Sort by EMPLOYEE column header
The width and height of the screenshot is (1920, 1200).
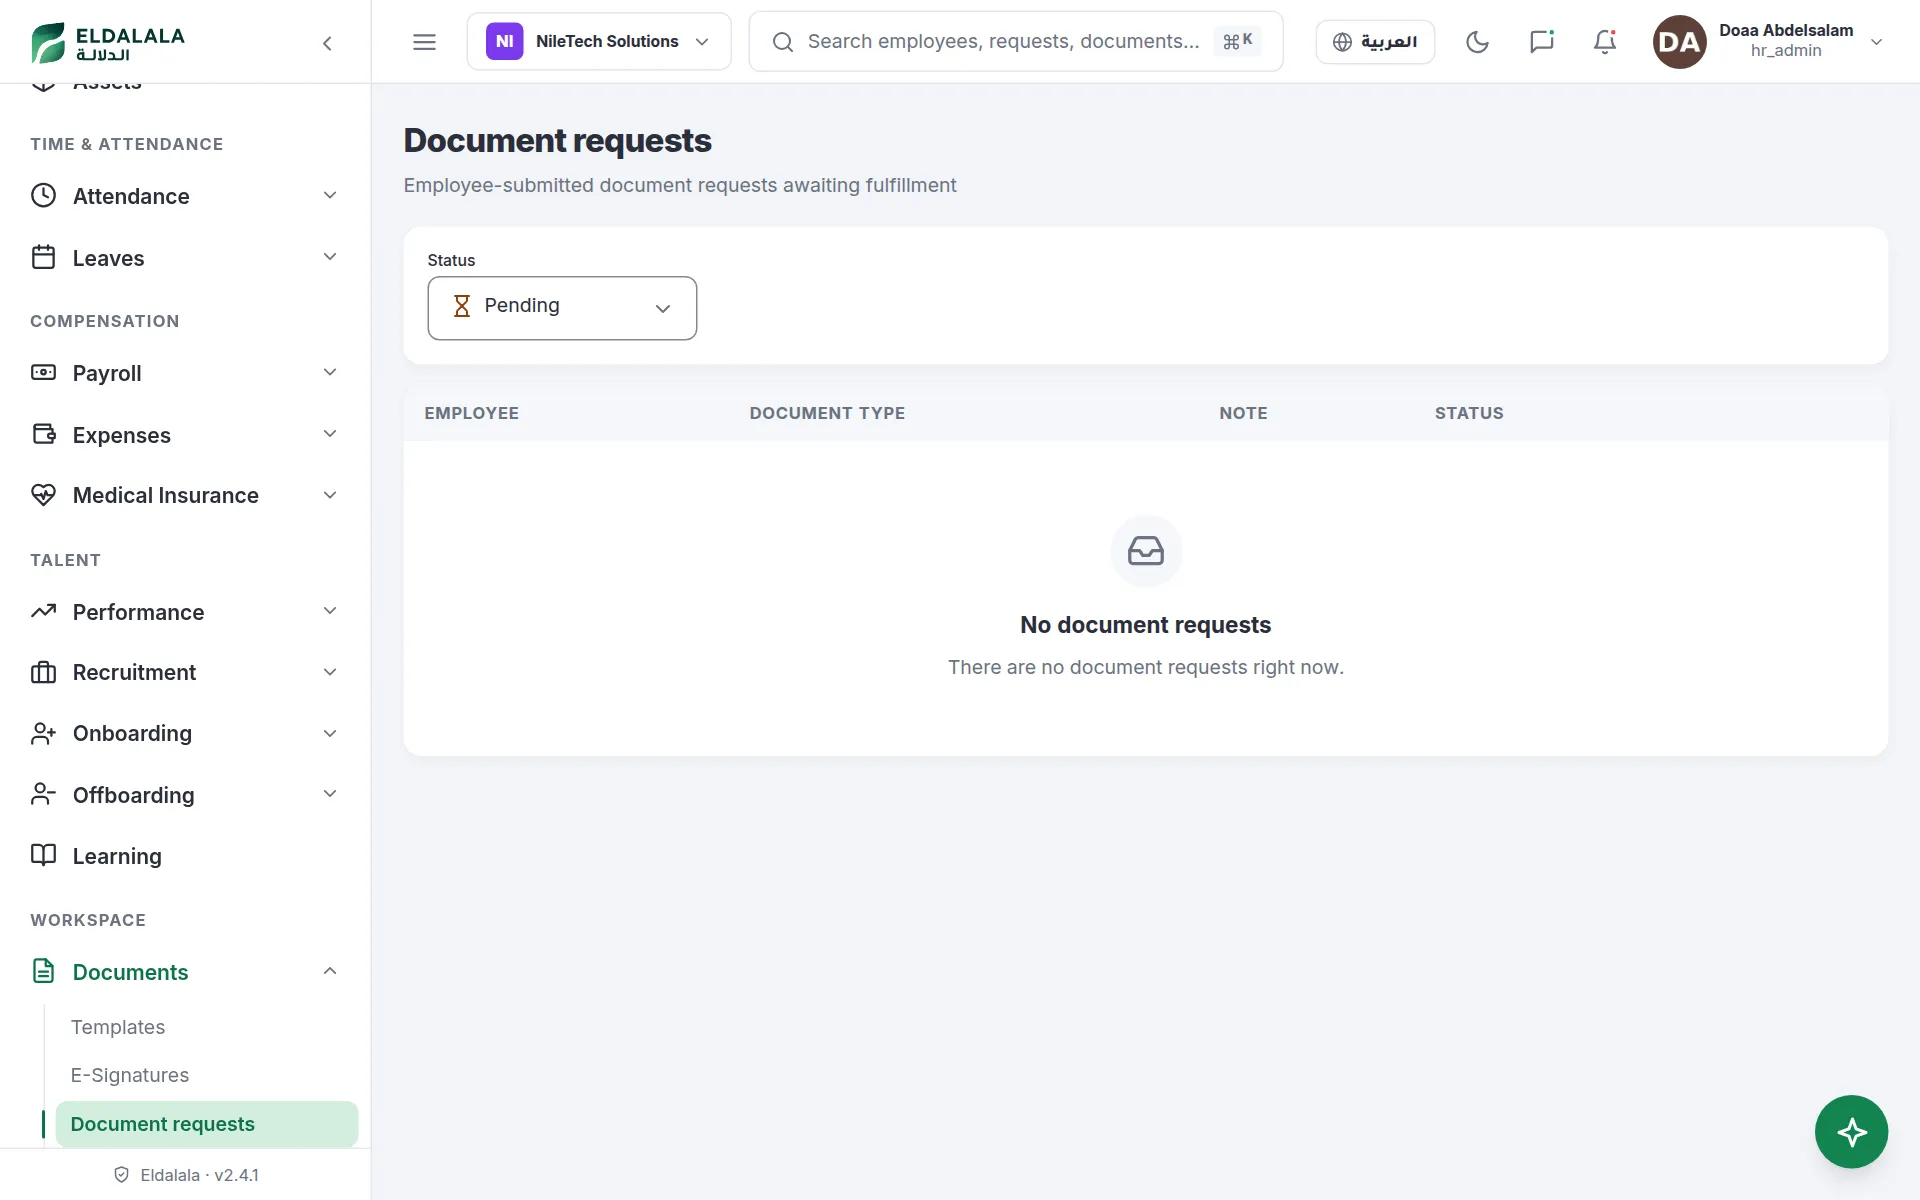[x=471, y=413]
